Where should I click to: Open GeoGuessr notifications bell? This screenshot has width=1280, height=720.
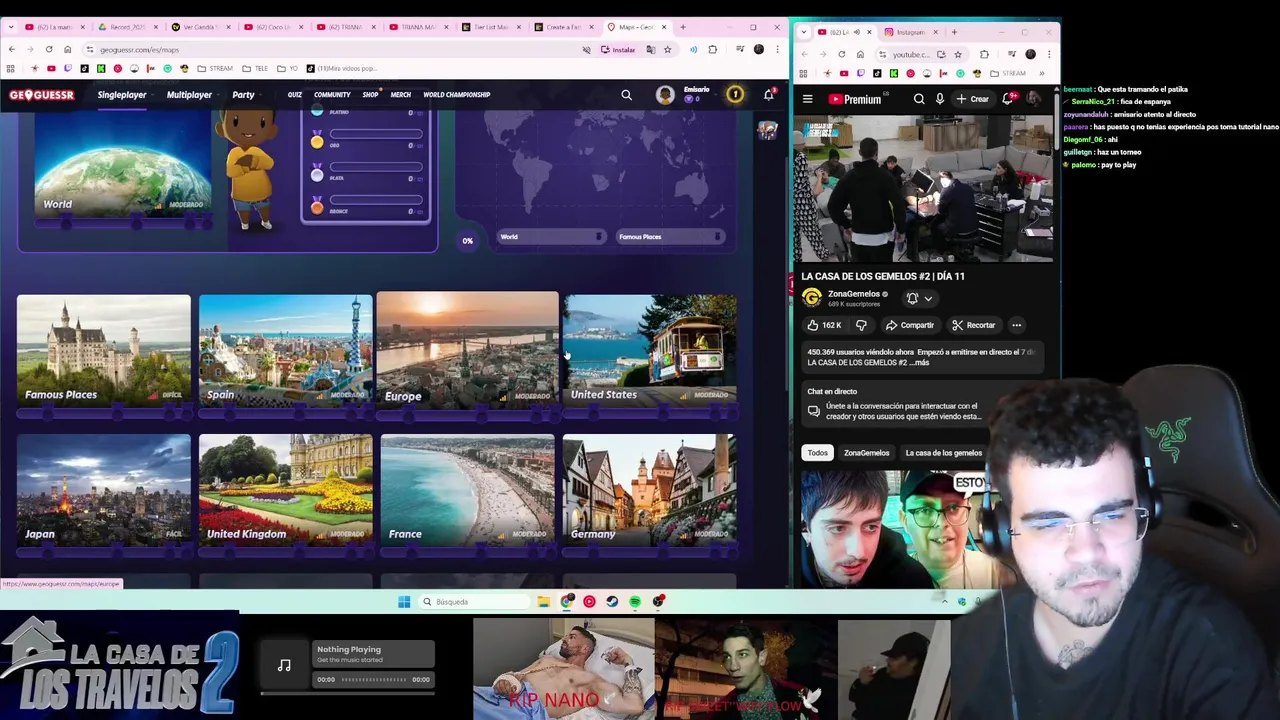click(x=768, y=95)
